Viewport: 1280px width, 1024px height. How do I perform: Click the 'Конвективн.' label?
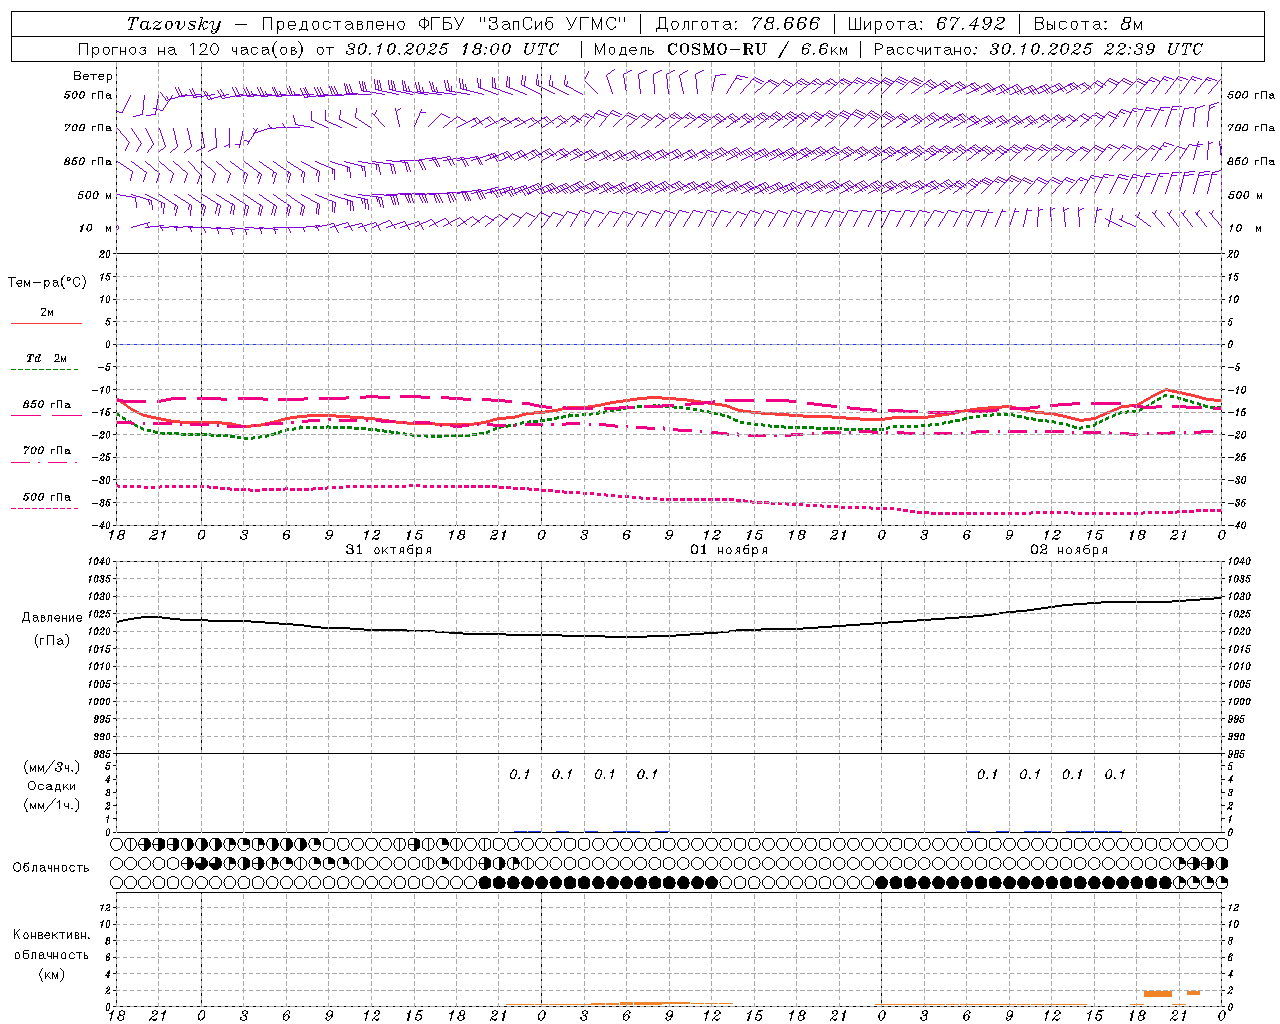(x=51, y=935)
